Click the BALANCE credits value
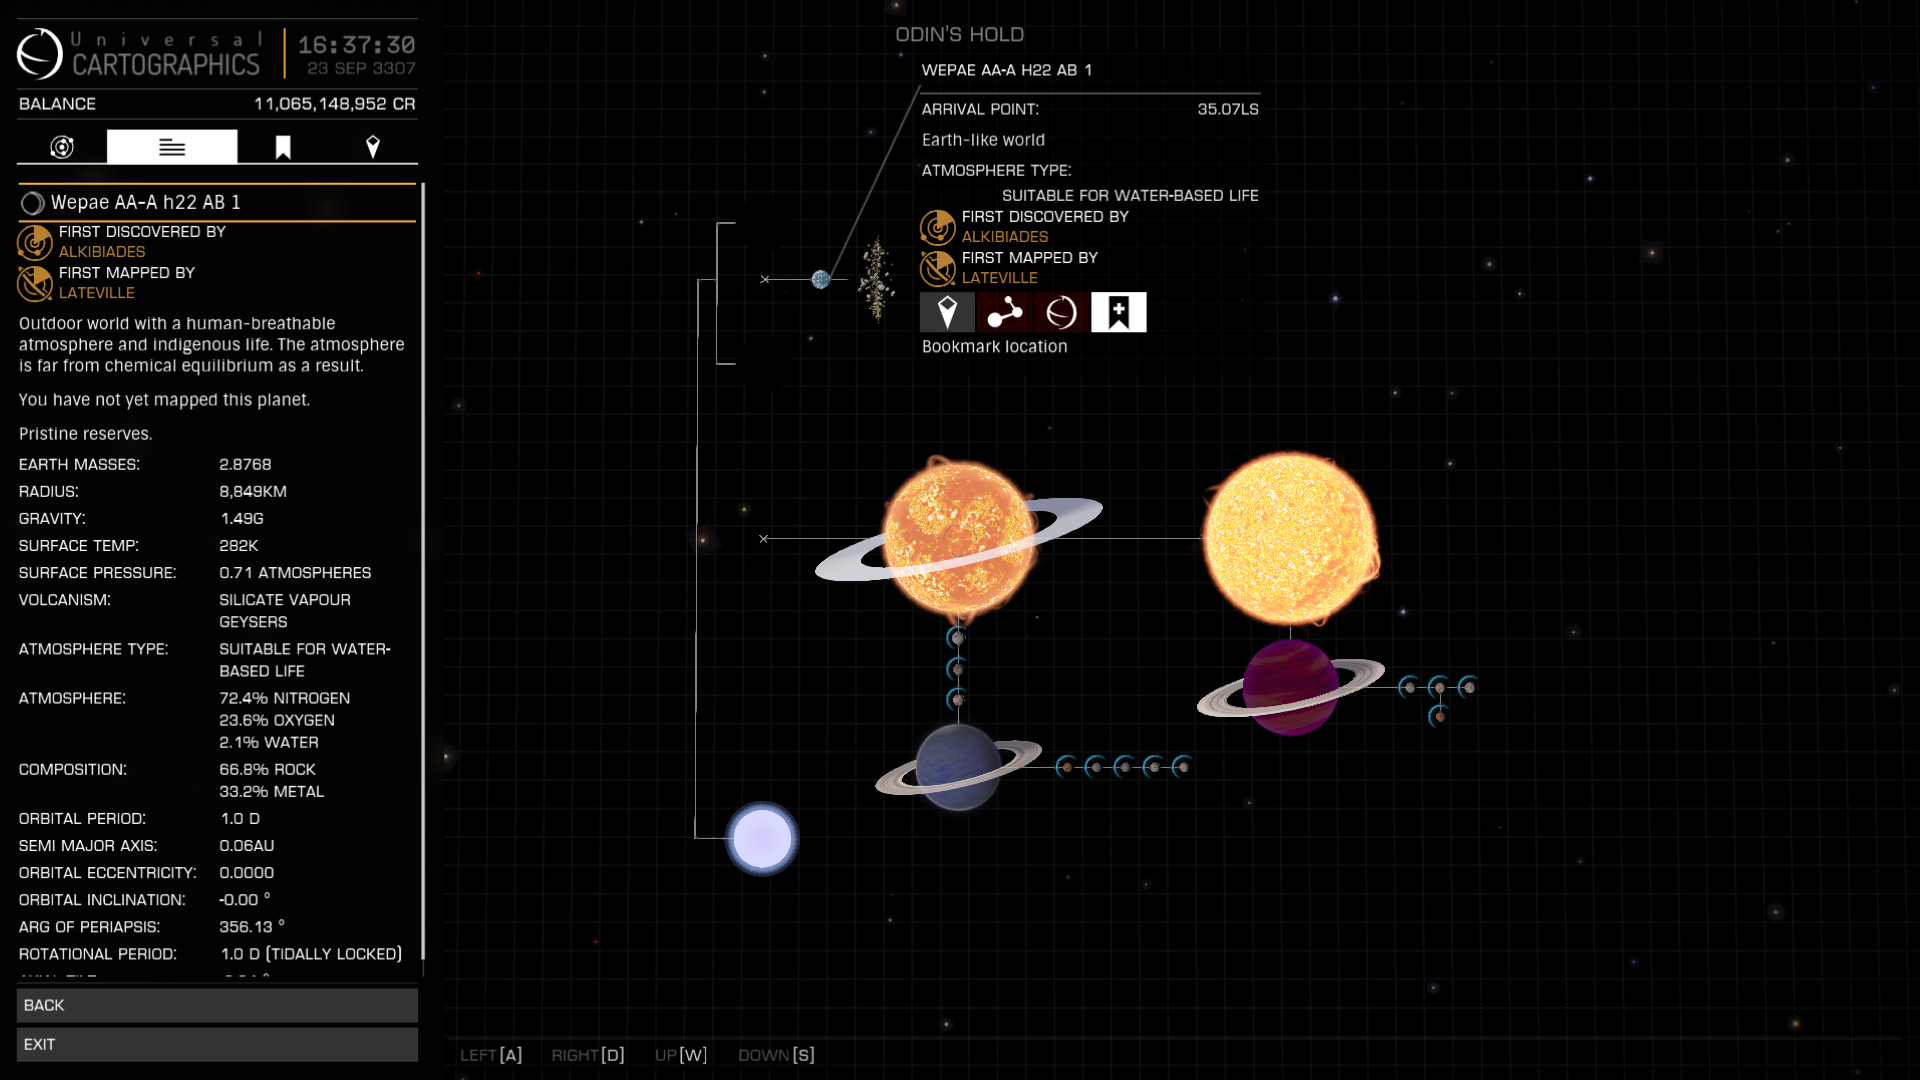 [334, 104]
